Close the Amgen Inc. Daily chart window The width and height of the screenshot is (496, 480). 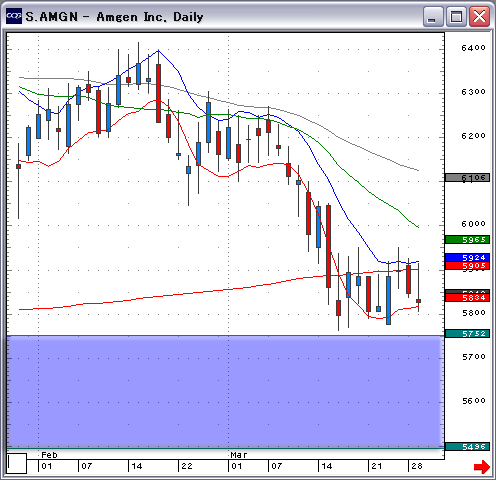click(479, 16)
